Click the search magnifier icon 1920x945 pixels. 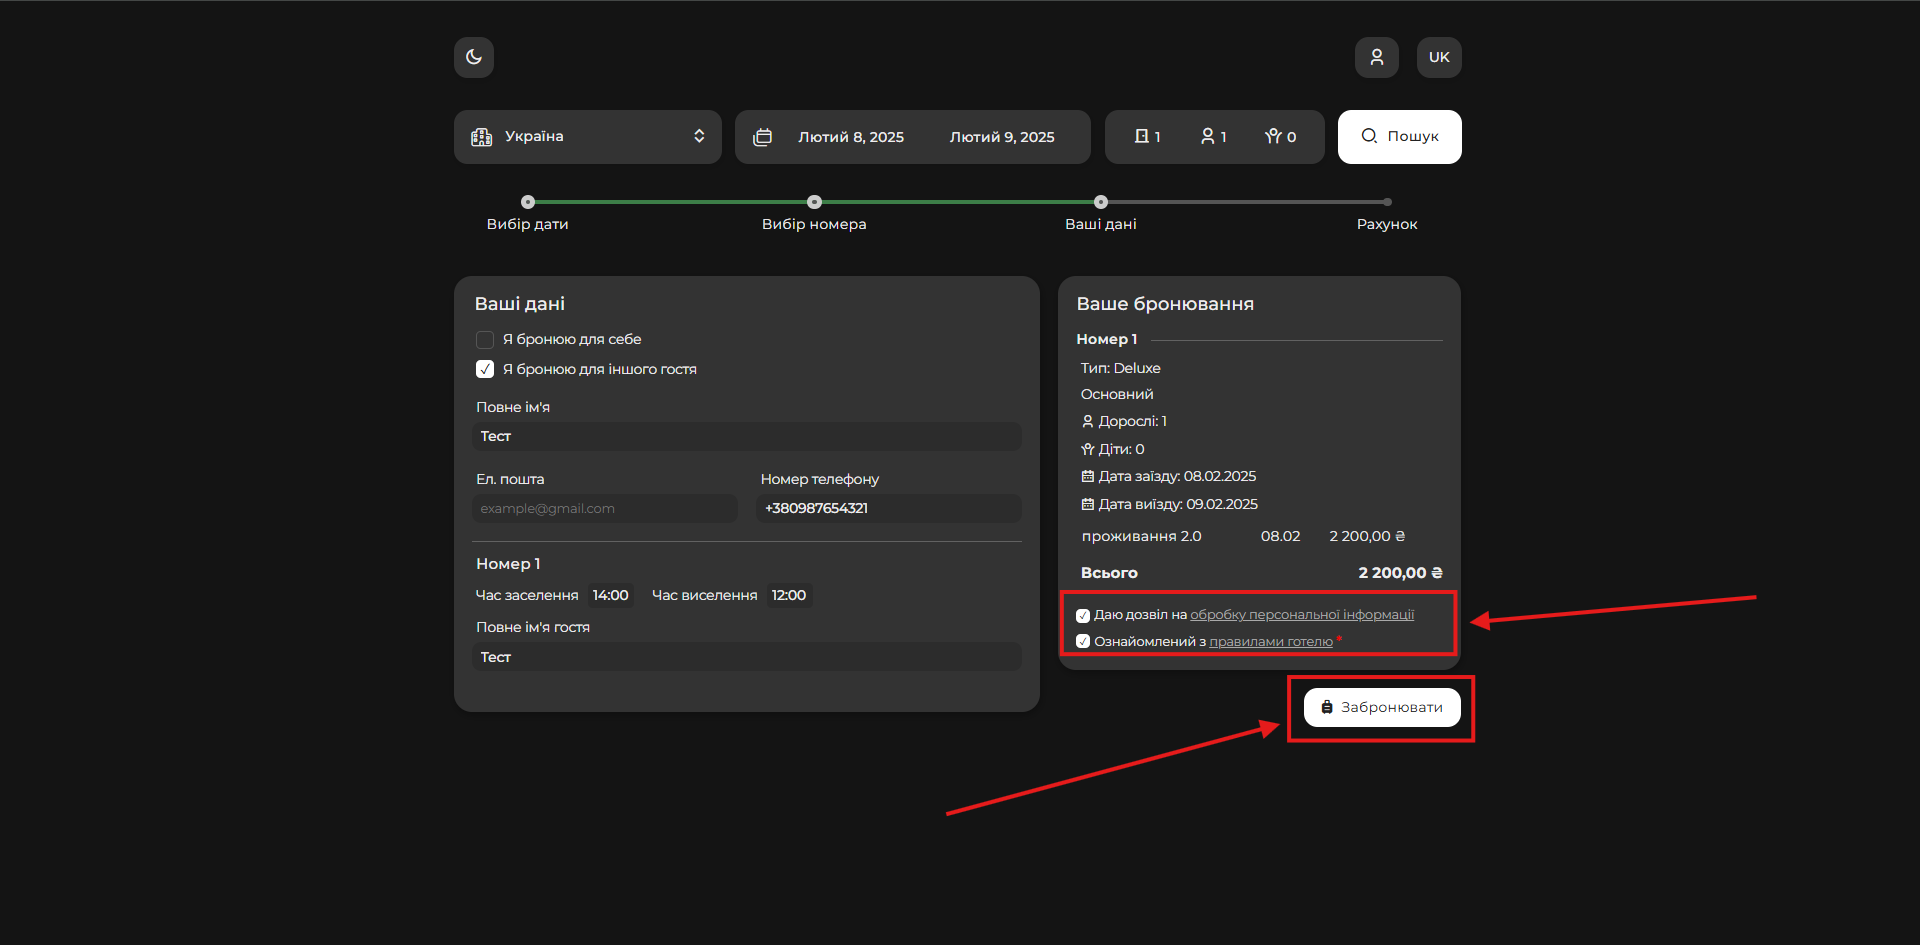1369,136
